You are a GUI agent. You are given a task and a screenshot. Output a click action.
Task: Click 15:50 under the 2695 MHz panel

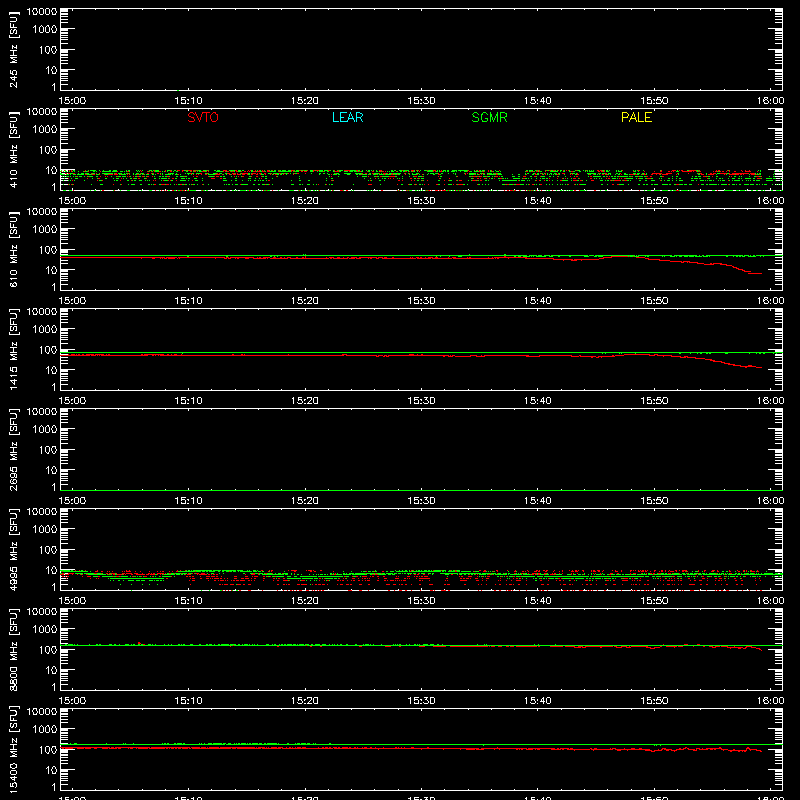(x=654, y=501)
